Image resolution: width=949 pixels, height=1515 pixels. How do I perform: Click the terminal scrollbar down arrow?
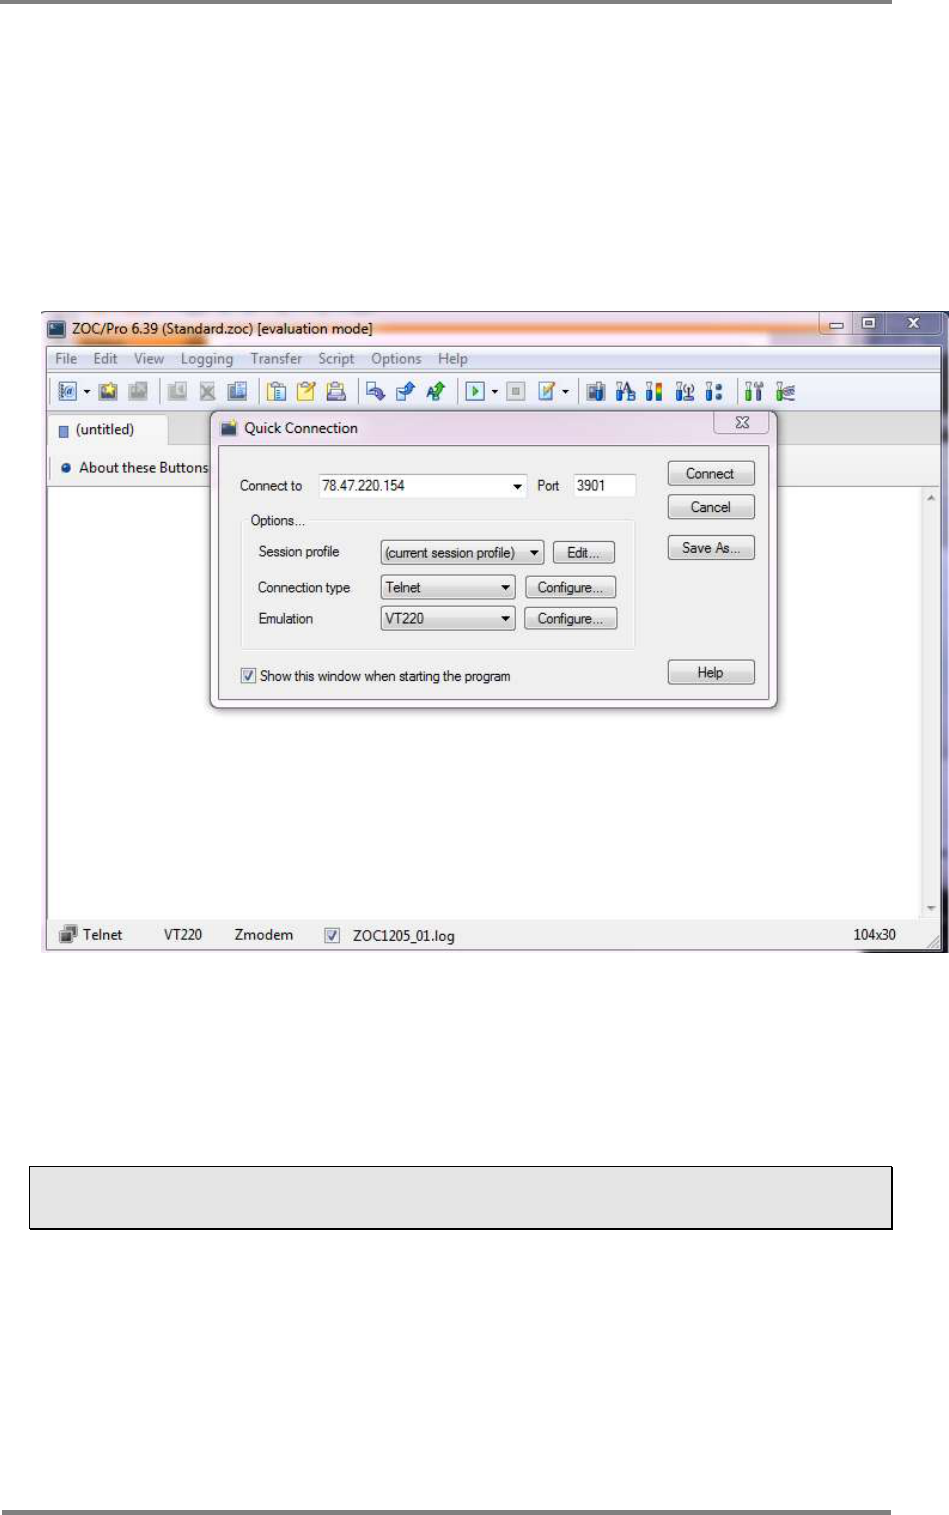tap(931, 908)
